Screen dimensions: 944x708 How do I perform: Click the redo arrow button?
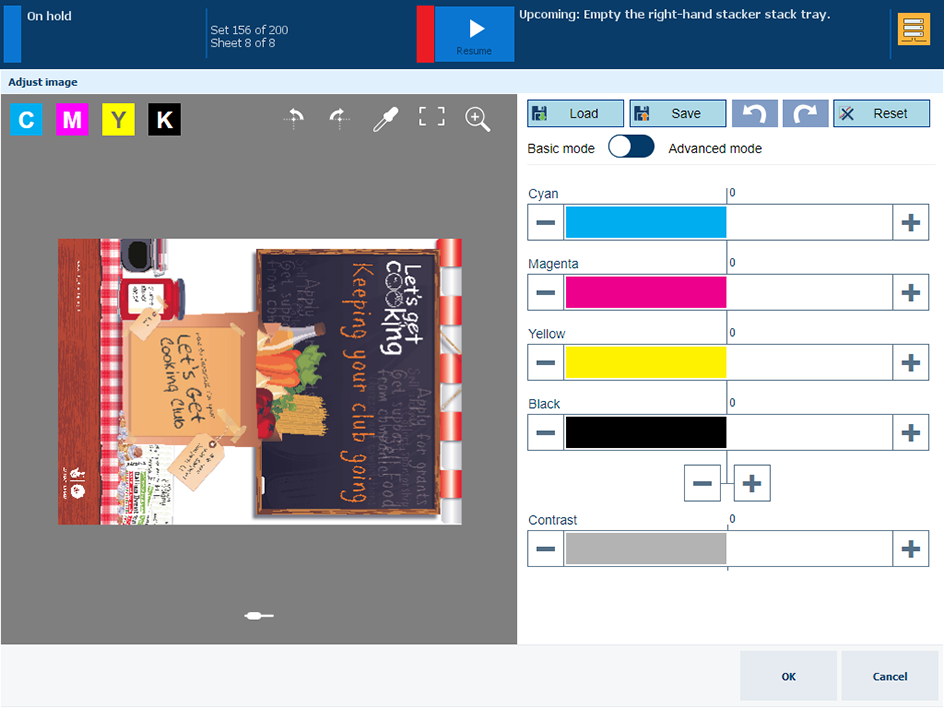point(805,113)
